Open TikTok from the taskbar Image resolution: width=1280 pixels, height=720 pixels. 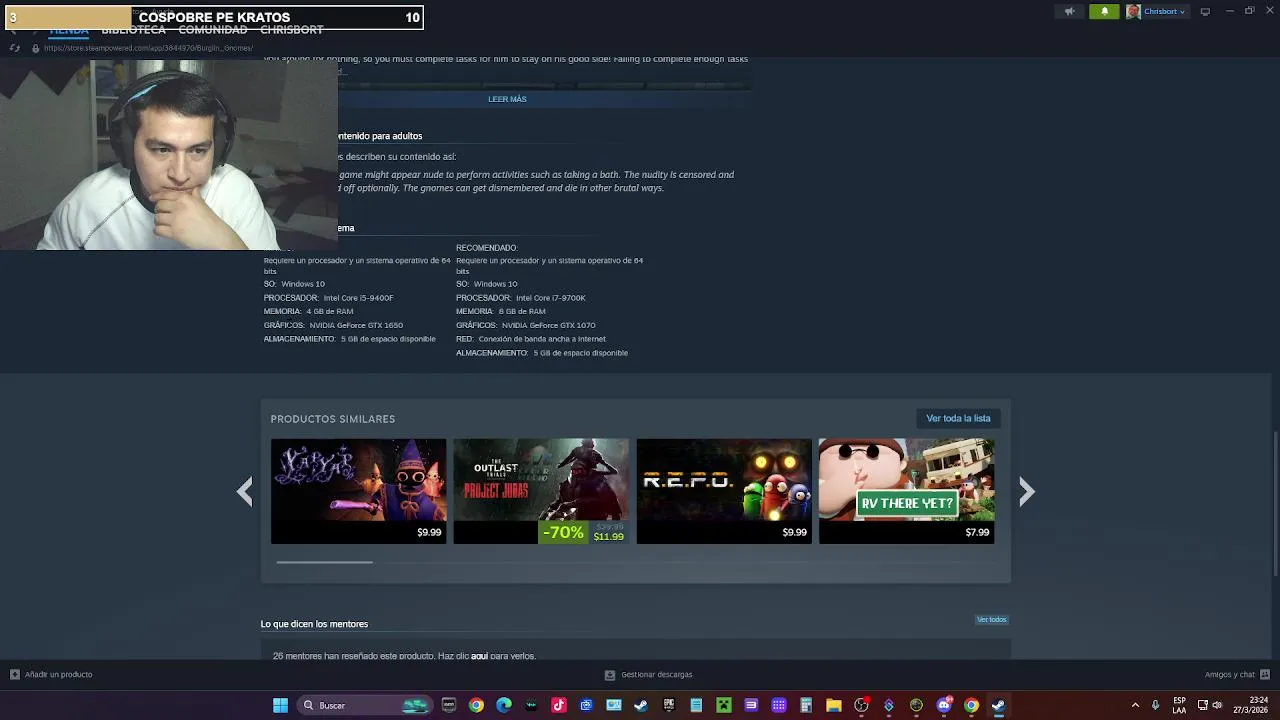(x=559, y=705)
